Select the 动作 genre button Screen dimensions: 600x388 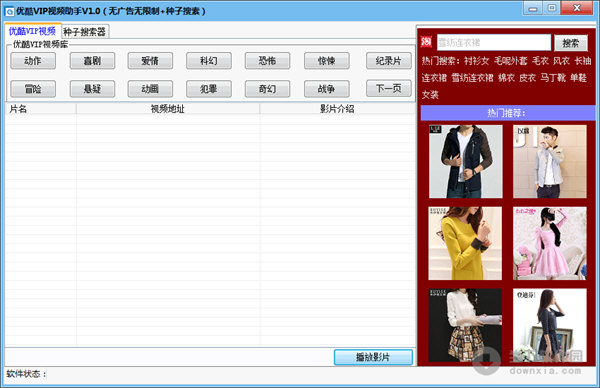[33, 61]
